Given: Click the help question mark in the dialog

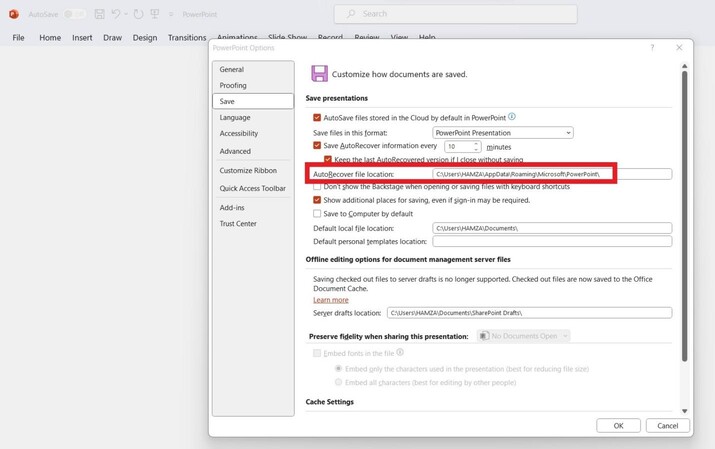Looking at the screenshot, I should (652, 47).
